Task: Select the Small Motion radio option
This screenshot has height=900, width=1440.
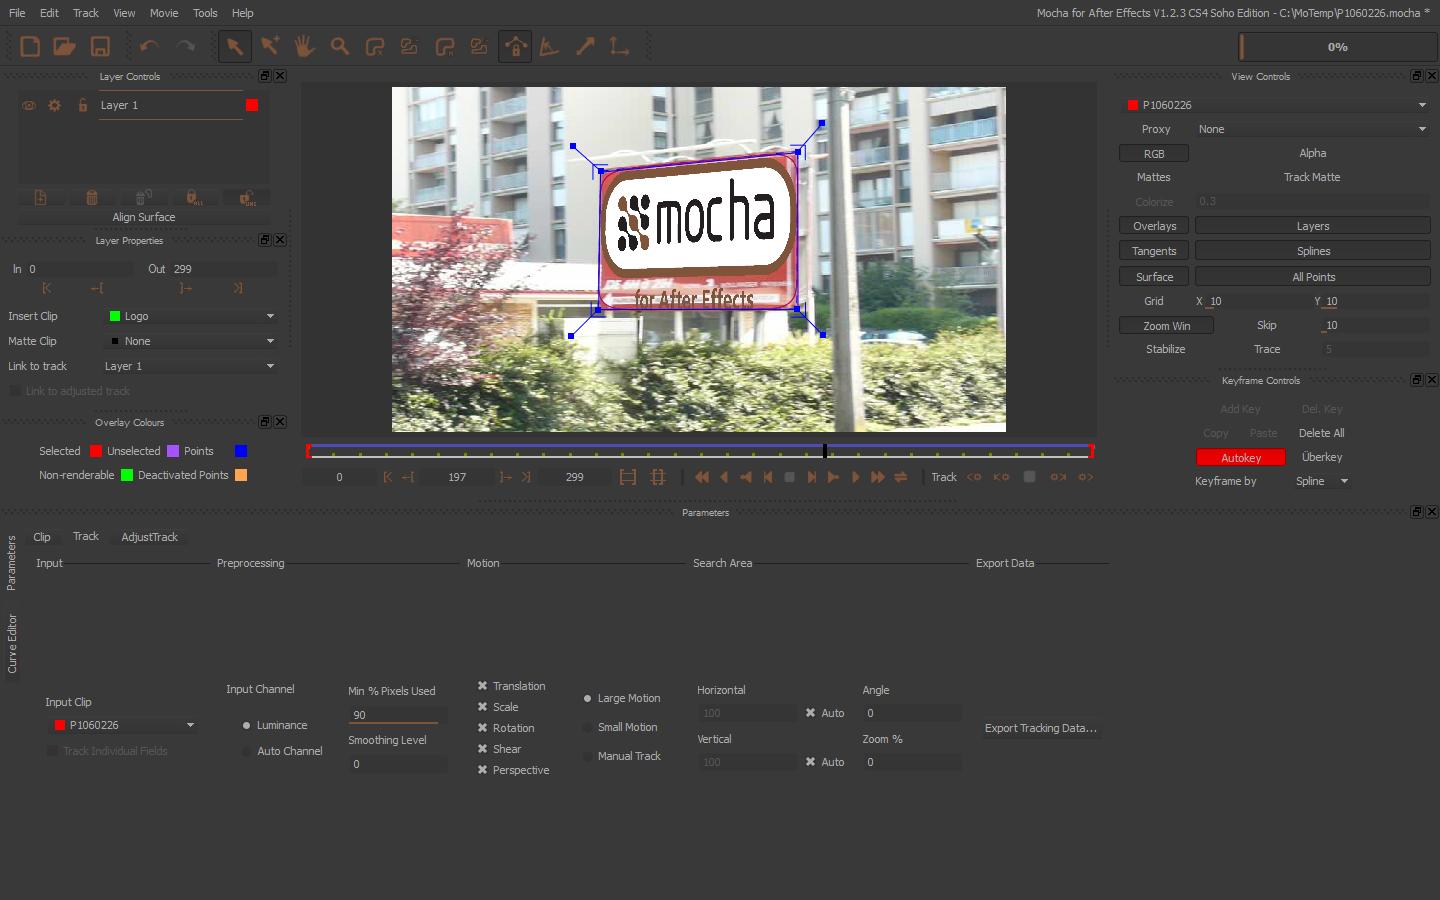Action: click(587, 727)
